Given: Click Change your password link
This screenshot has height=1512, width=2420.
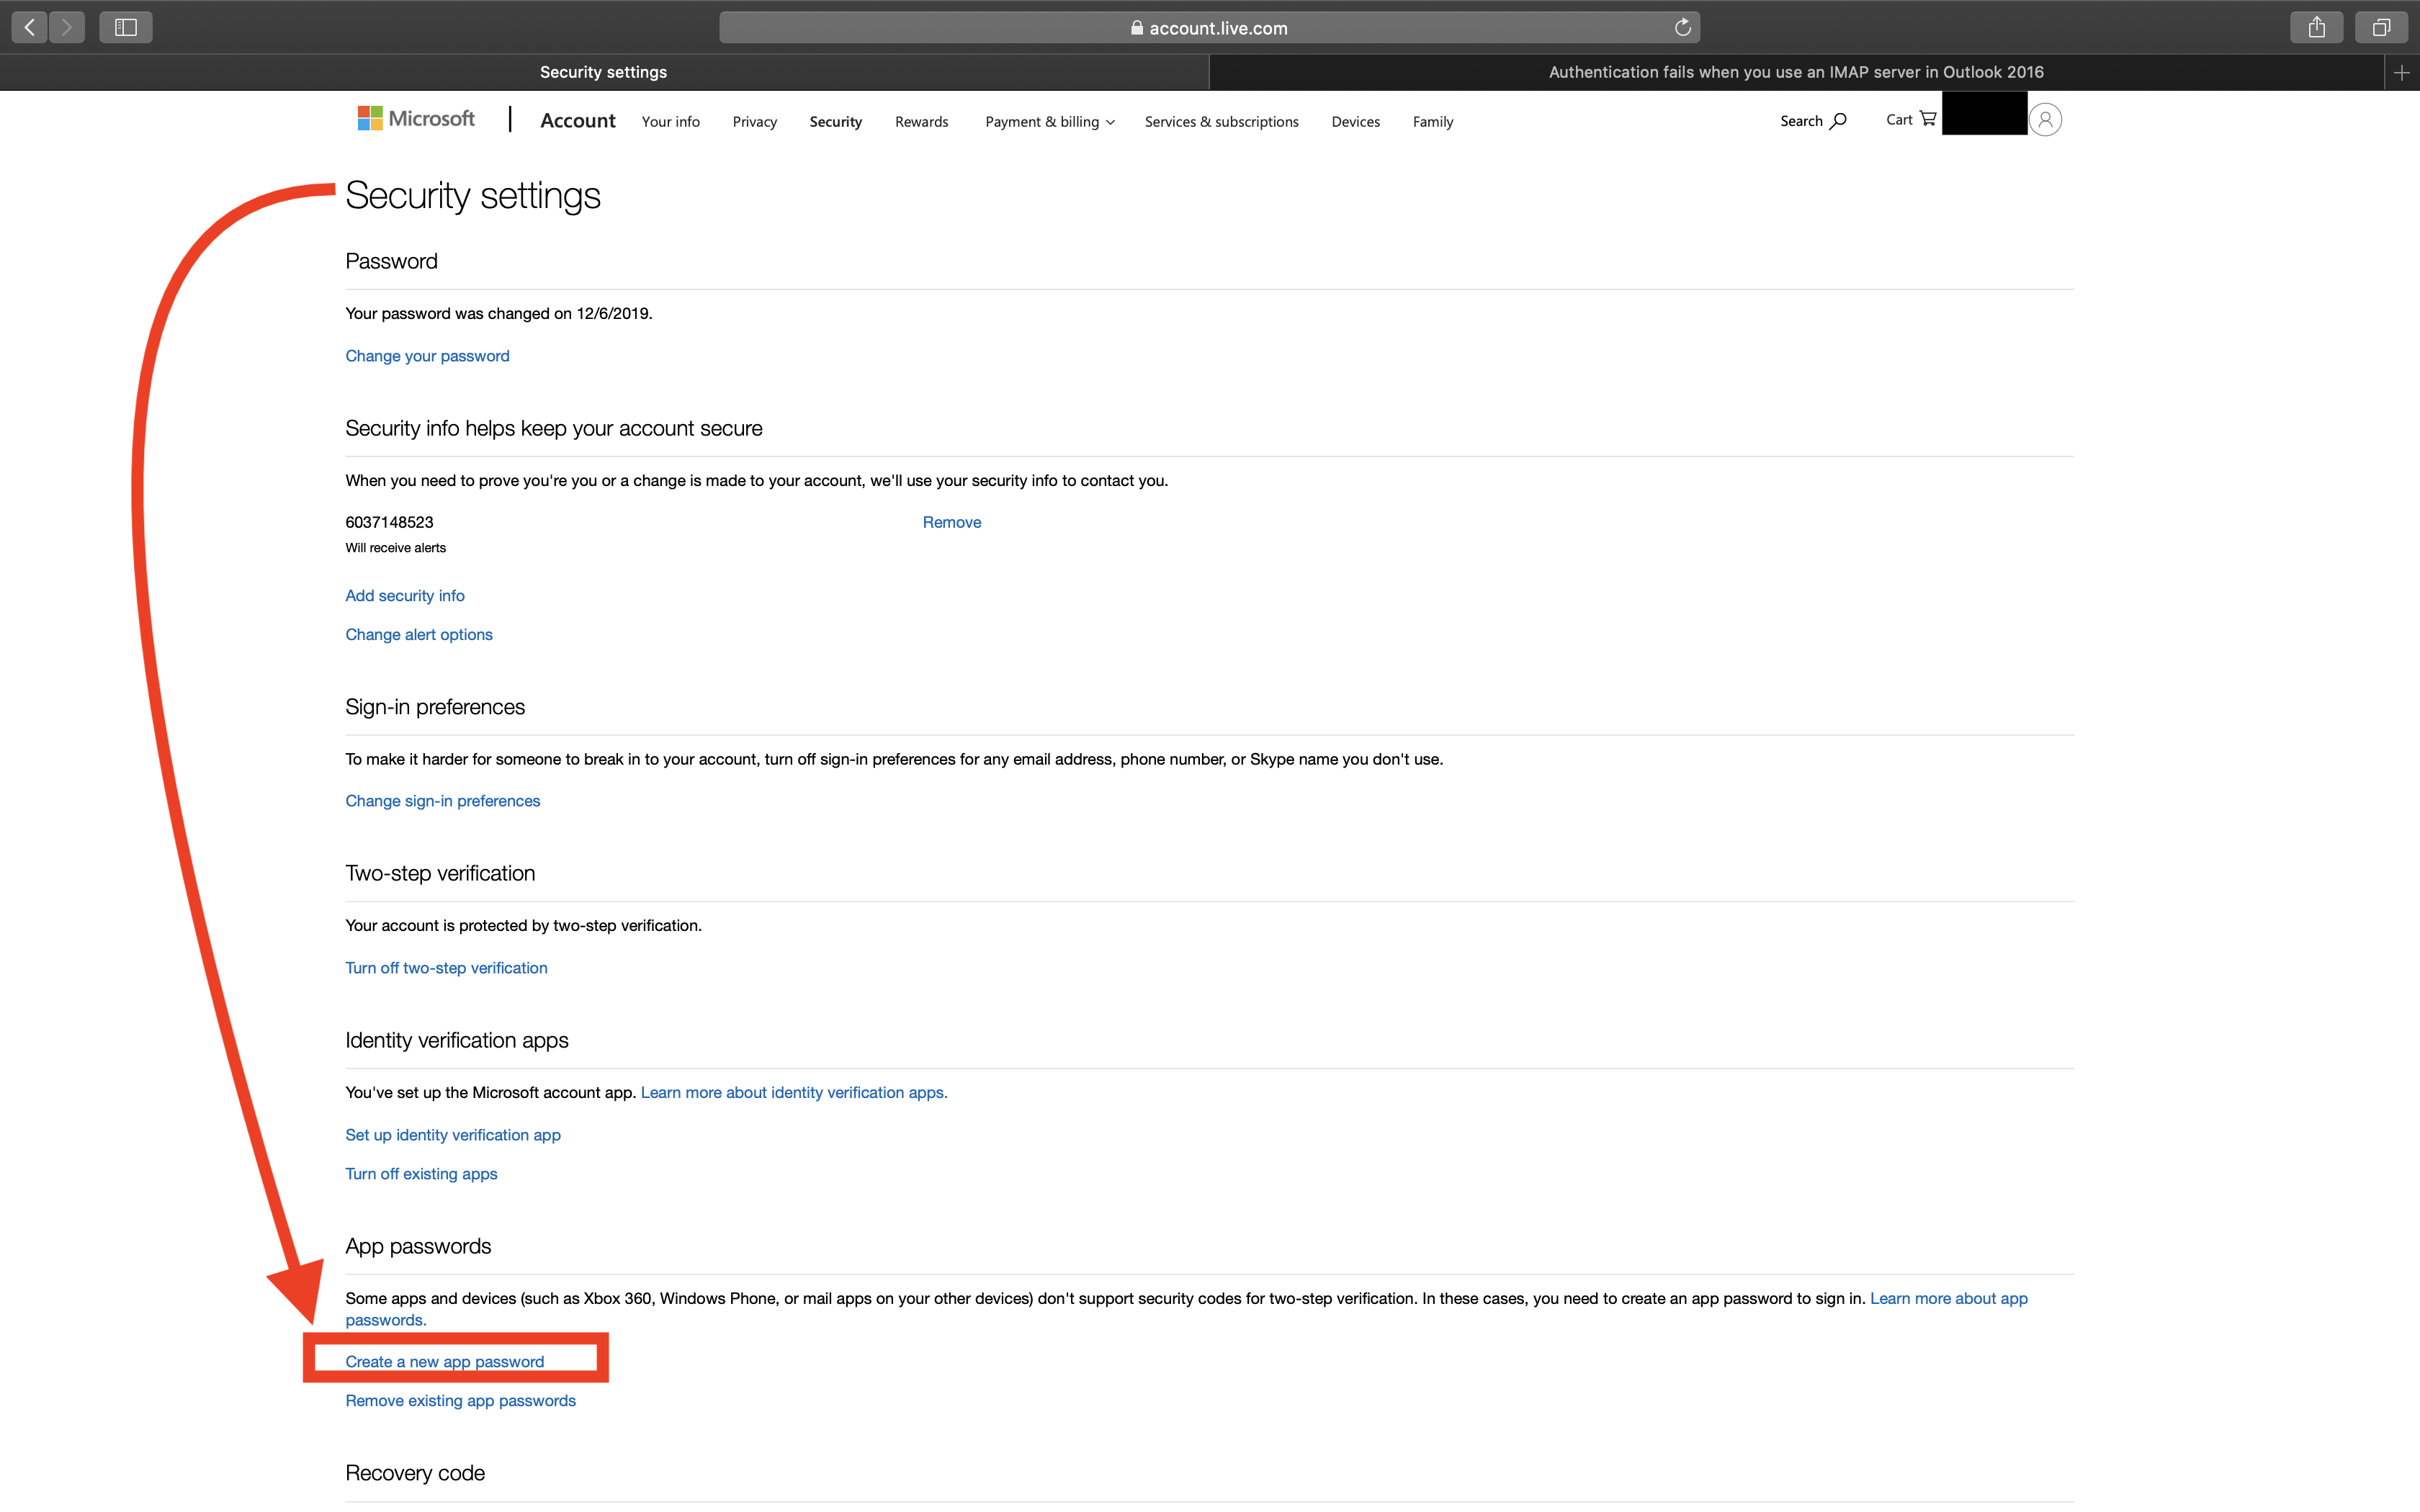Looking at the screenshot, I should [427, 356].
